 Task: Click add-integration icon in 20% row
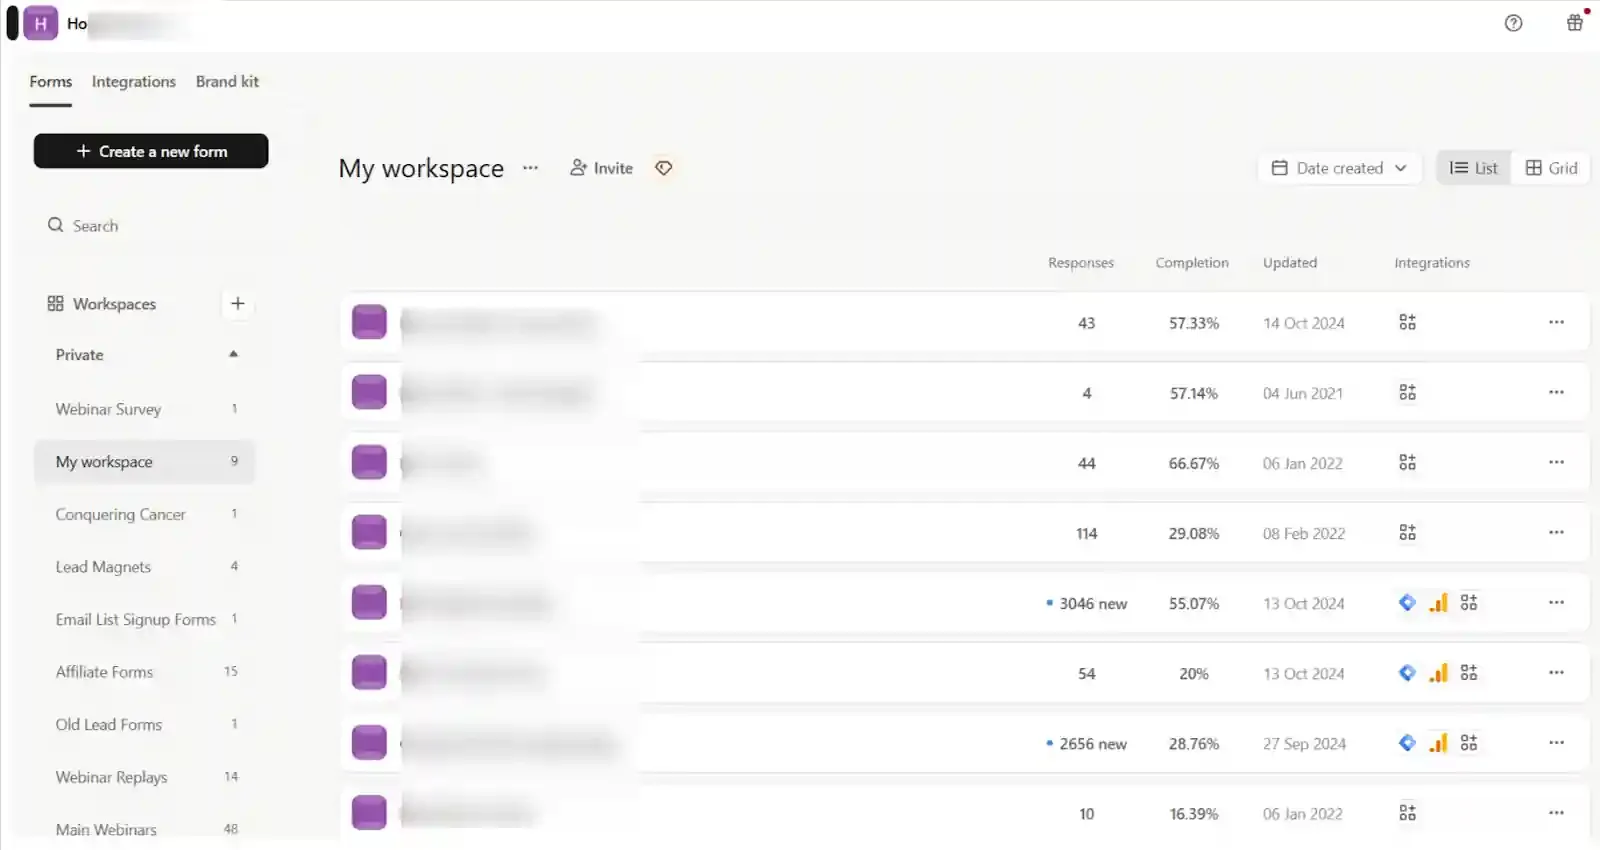pyautogui.click(x=1468, y=672)
